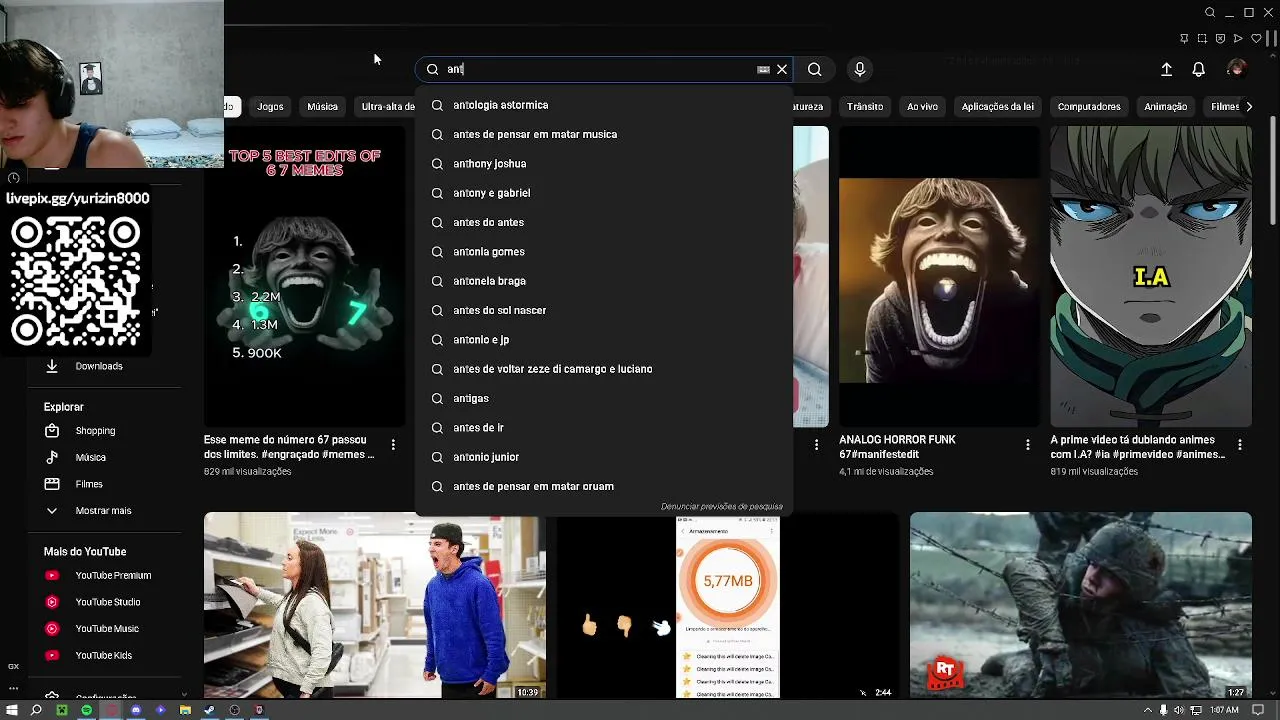Open Spotify from the taskbar

86,710
